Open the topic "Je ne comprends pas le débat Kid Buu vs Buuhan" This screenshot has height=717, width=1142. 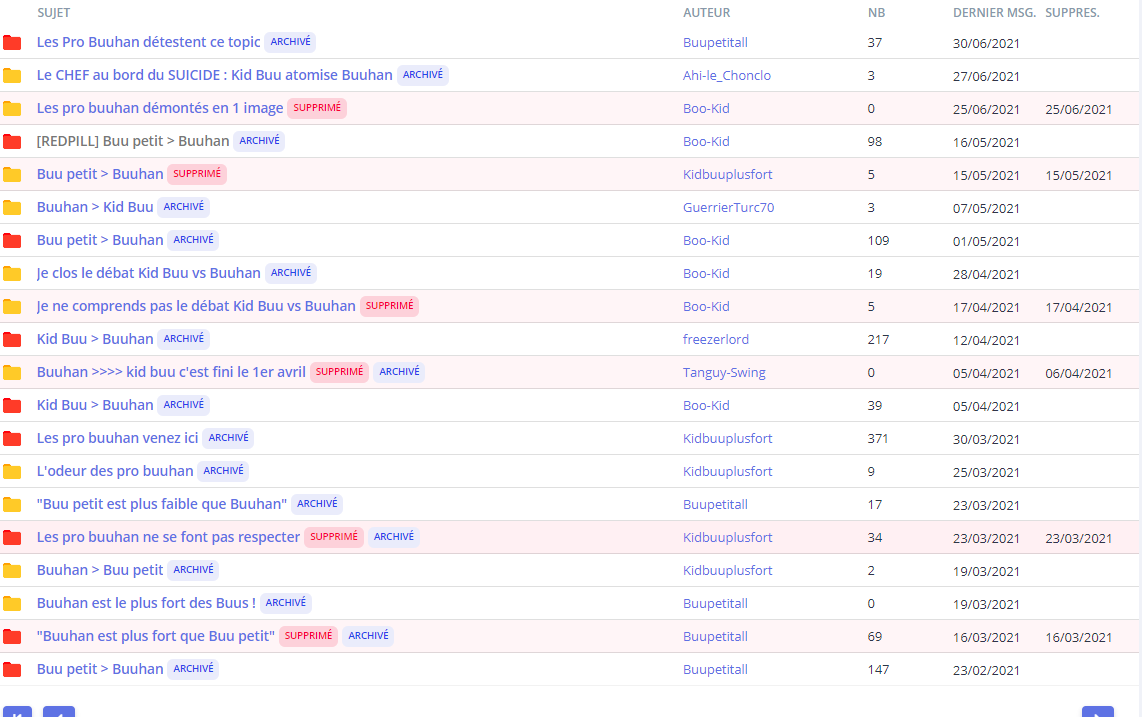197,306
